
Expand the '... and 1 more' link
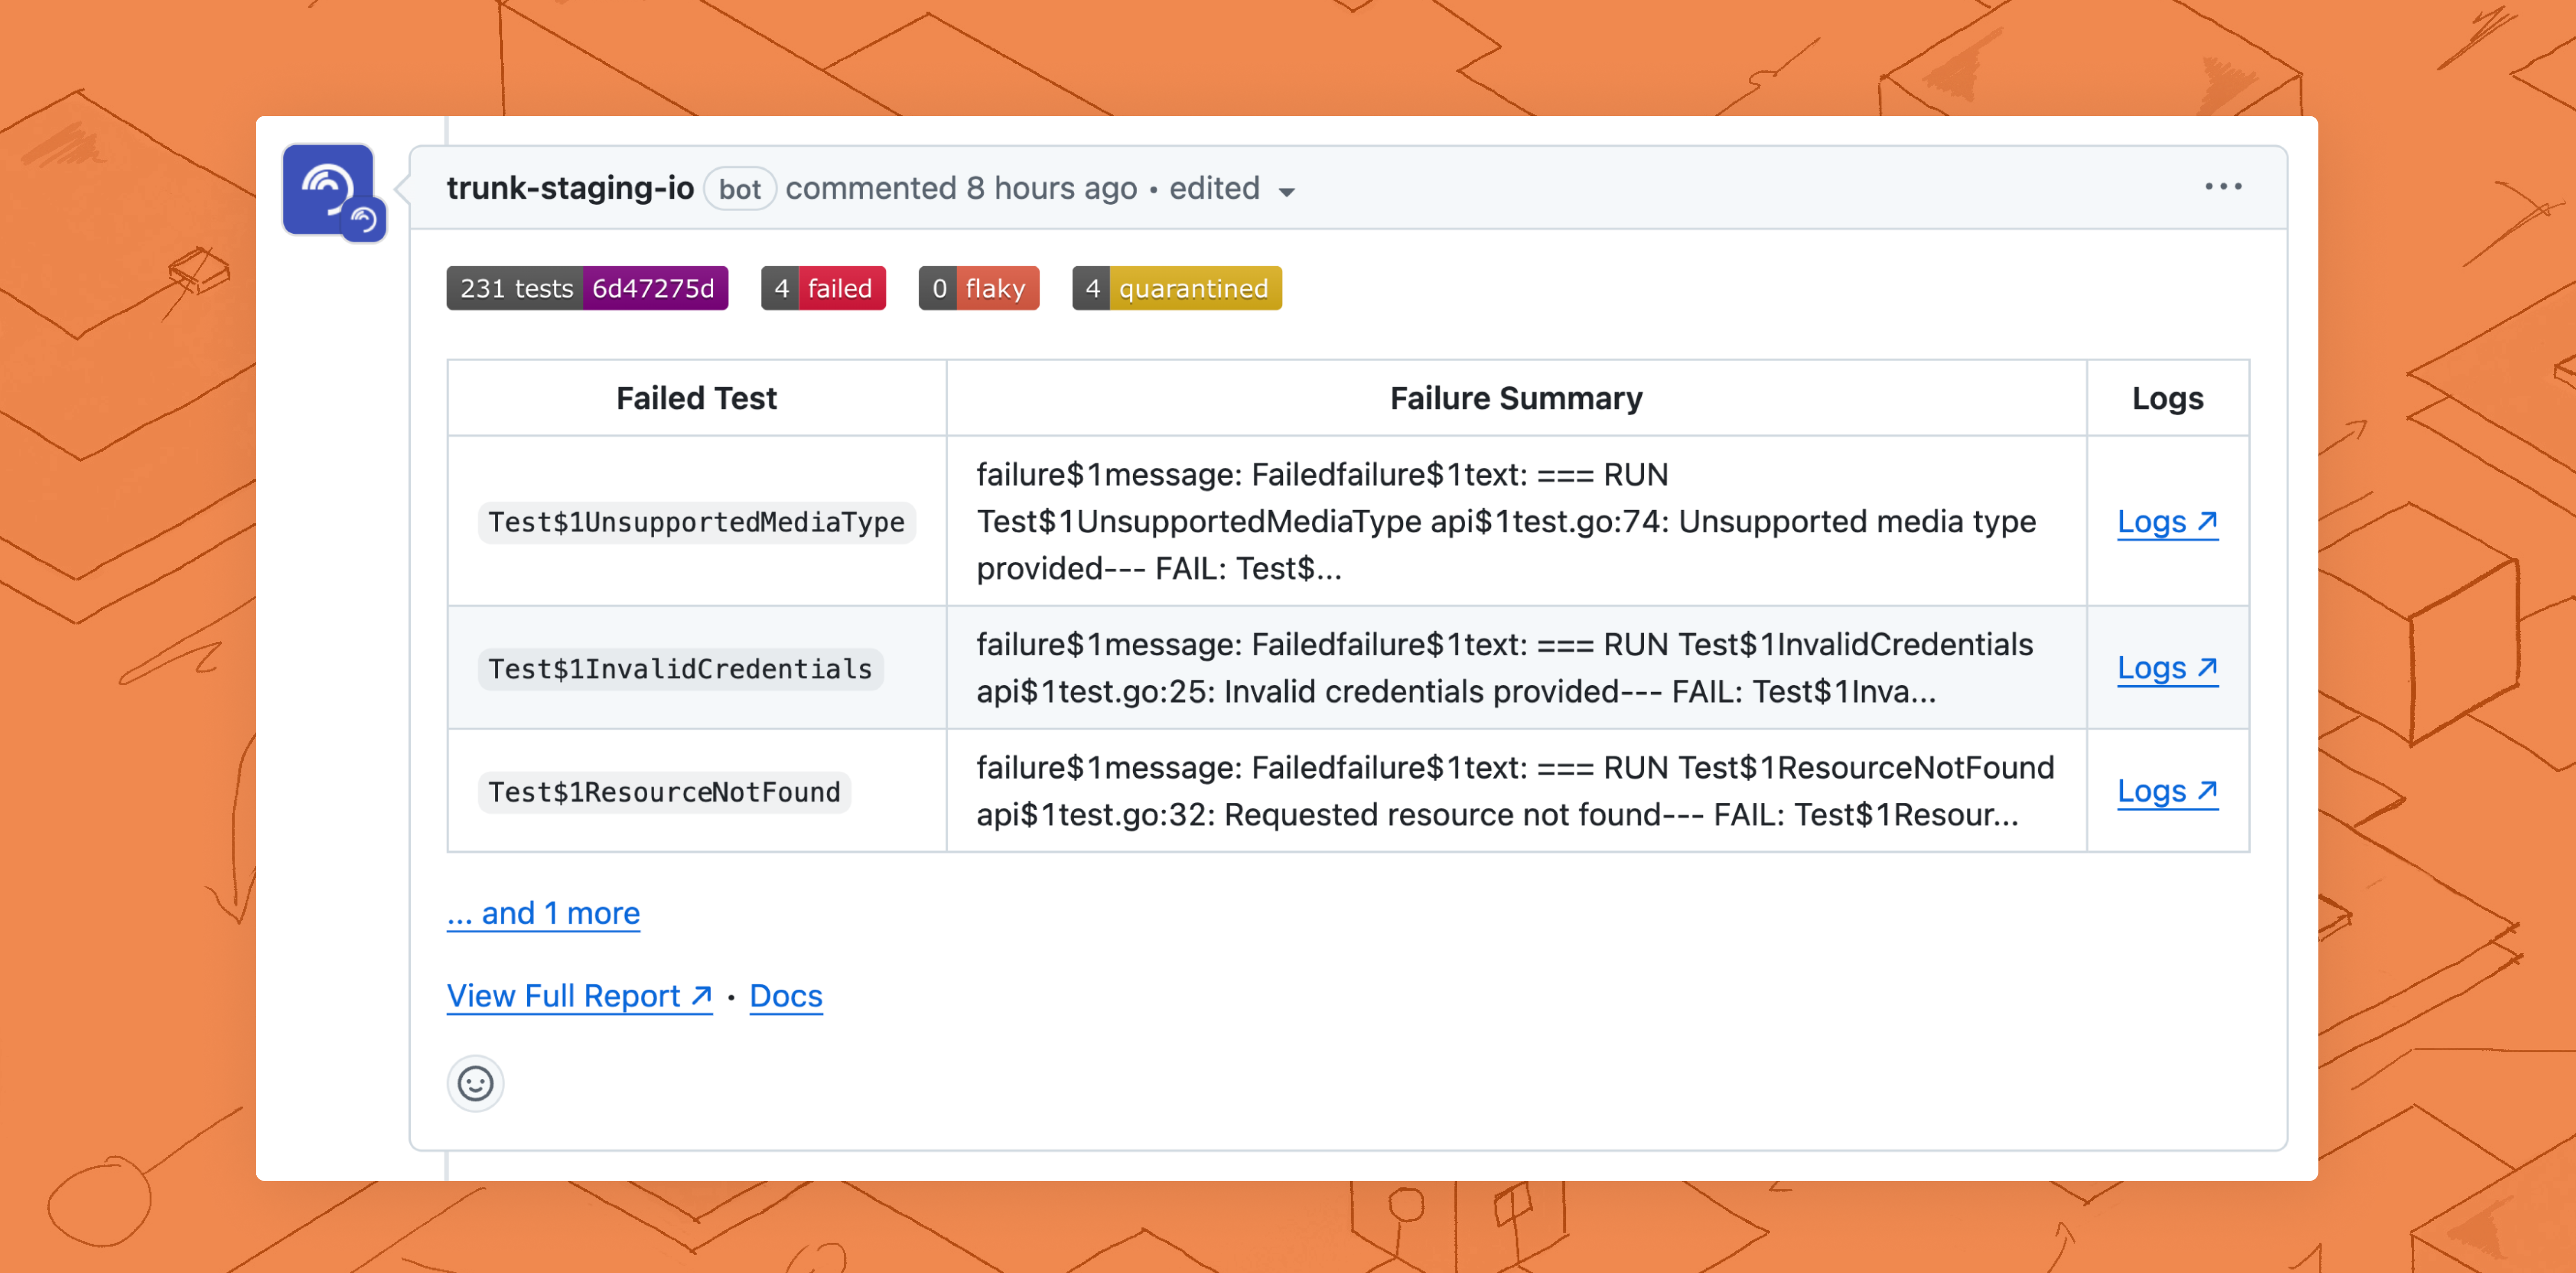pyautogui.click(x=543, y=913)
